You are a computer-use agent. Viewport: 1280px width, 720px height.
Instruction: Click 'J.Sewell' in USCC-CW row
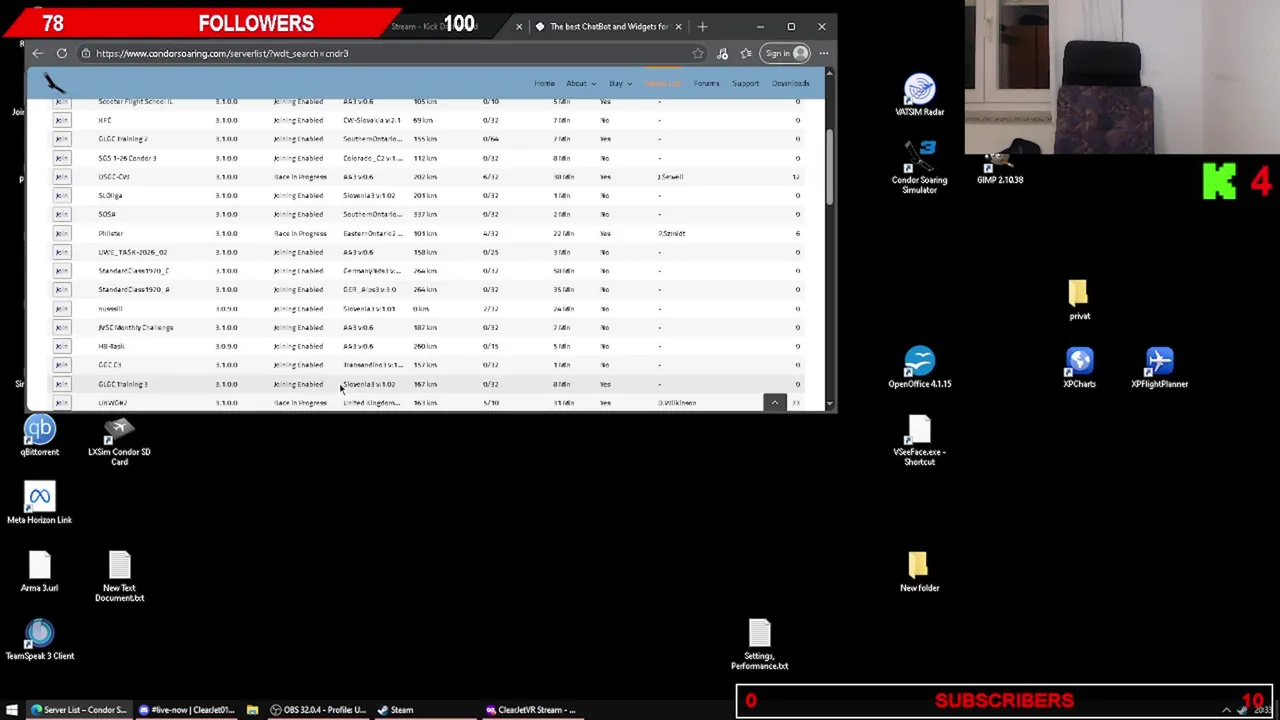[670, 177]
